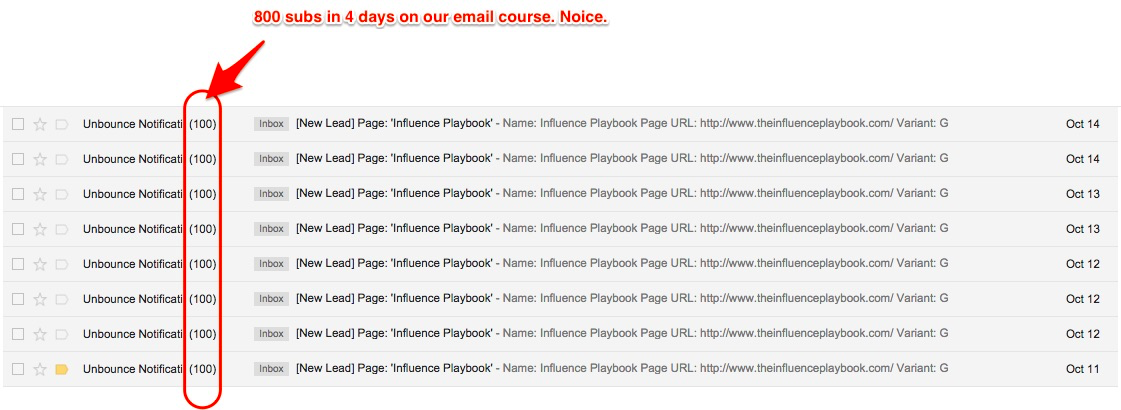Click the yellow importance marker on Oct 11 email
Viewport: 1121px width, 410px height.
point(61,369)
